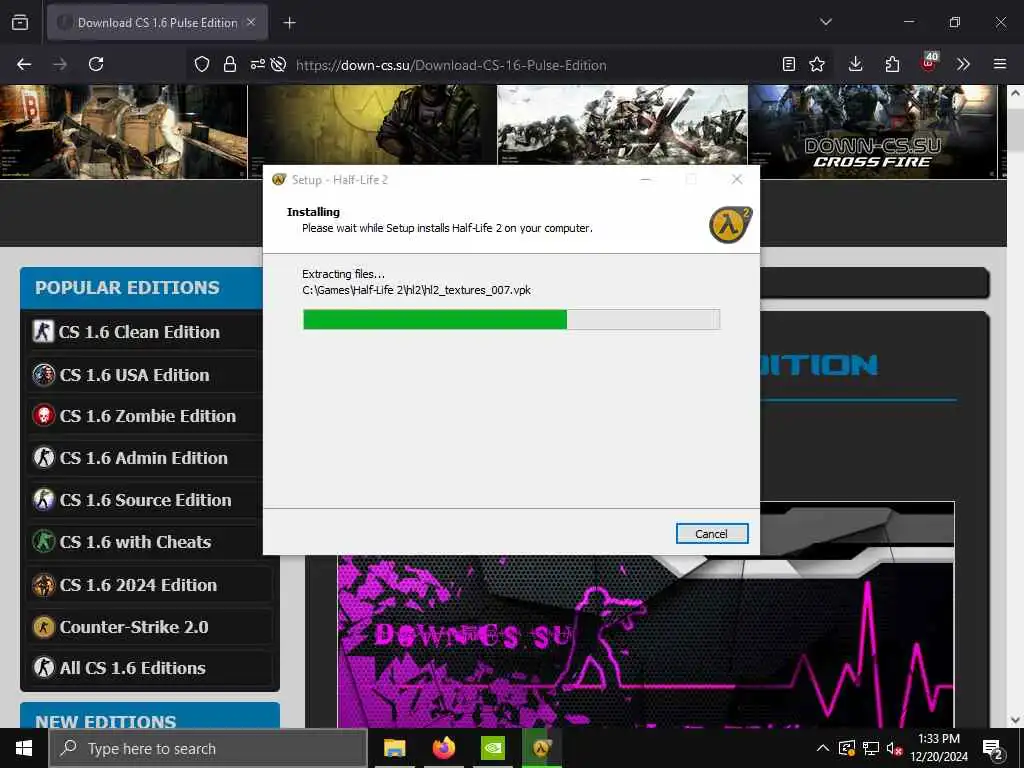
Task: Expand more tools overflow chevron
Action: point(963,64)
